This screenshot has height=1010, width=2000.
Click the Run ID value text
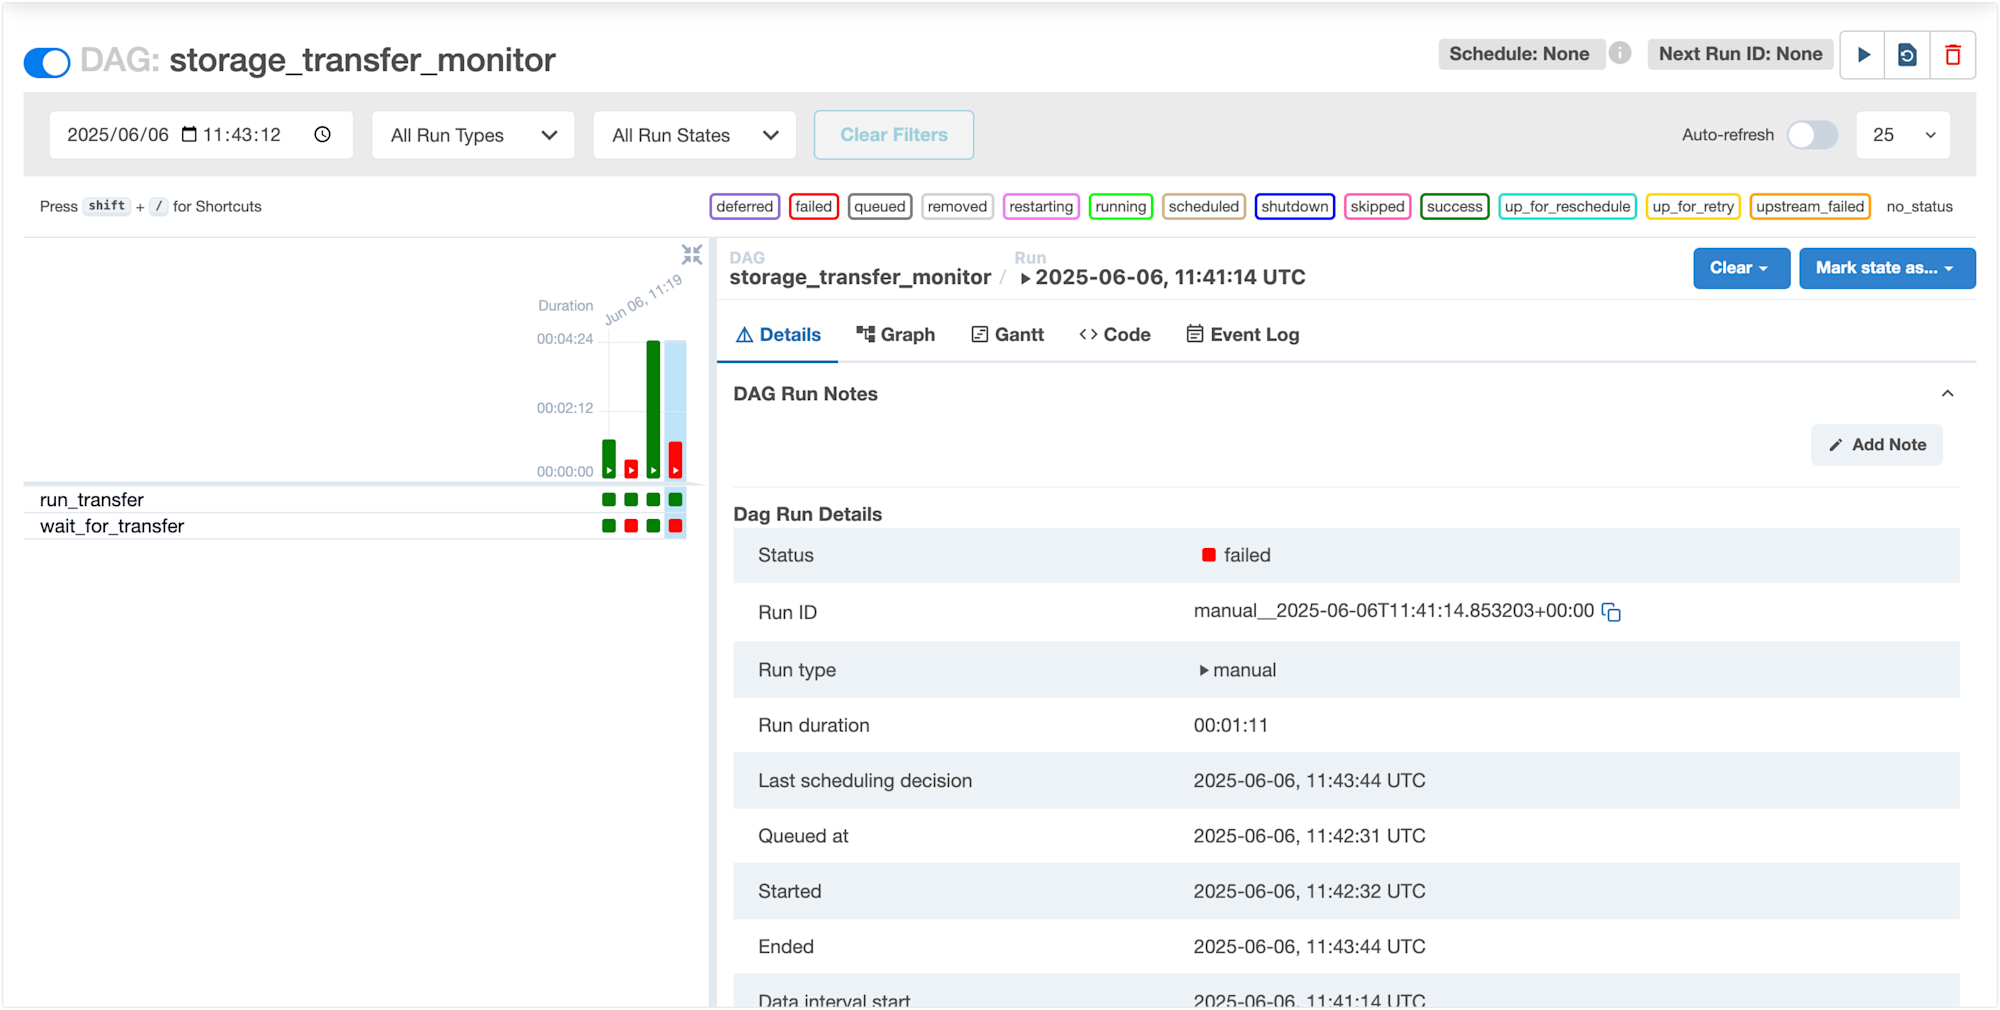click(x=1394, y=611)
